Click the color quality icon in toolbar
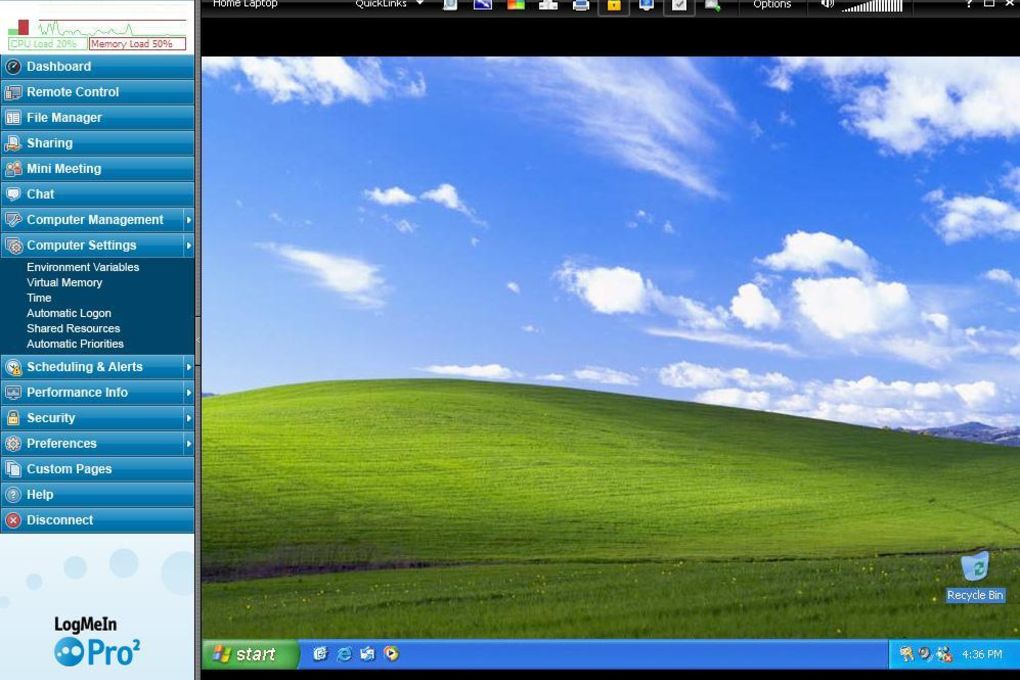This screenshot has width=1020, height=680. click(x=516, y=5)
